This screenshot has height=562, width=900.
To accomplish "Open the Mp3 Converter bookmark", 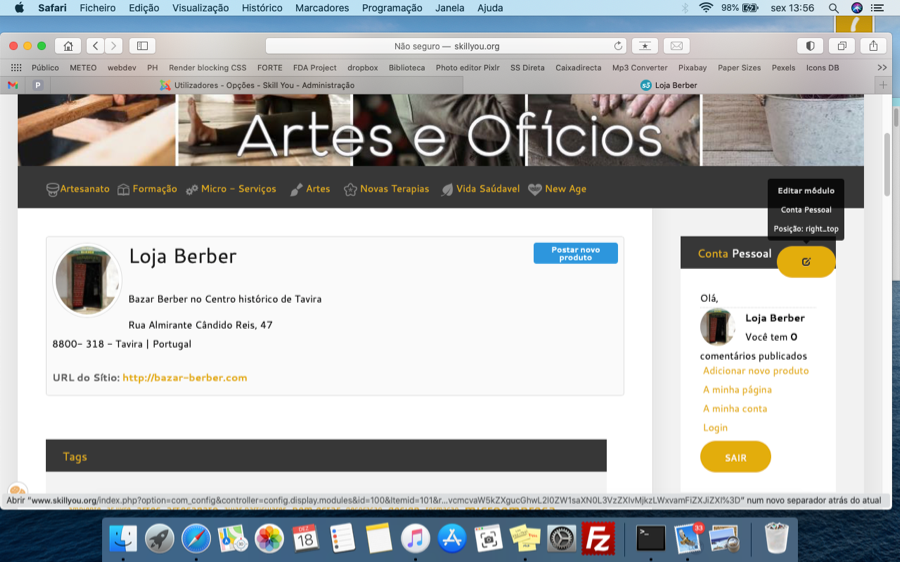I will [x=639, y=68].
